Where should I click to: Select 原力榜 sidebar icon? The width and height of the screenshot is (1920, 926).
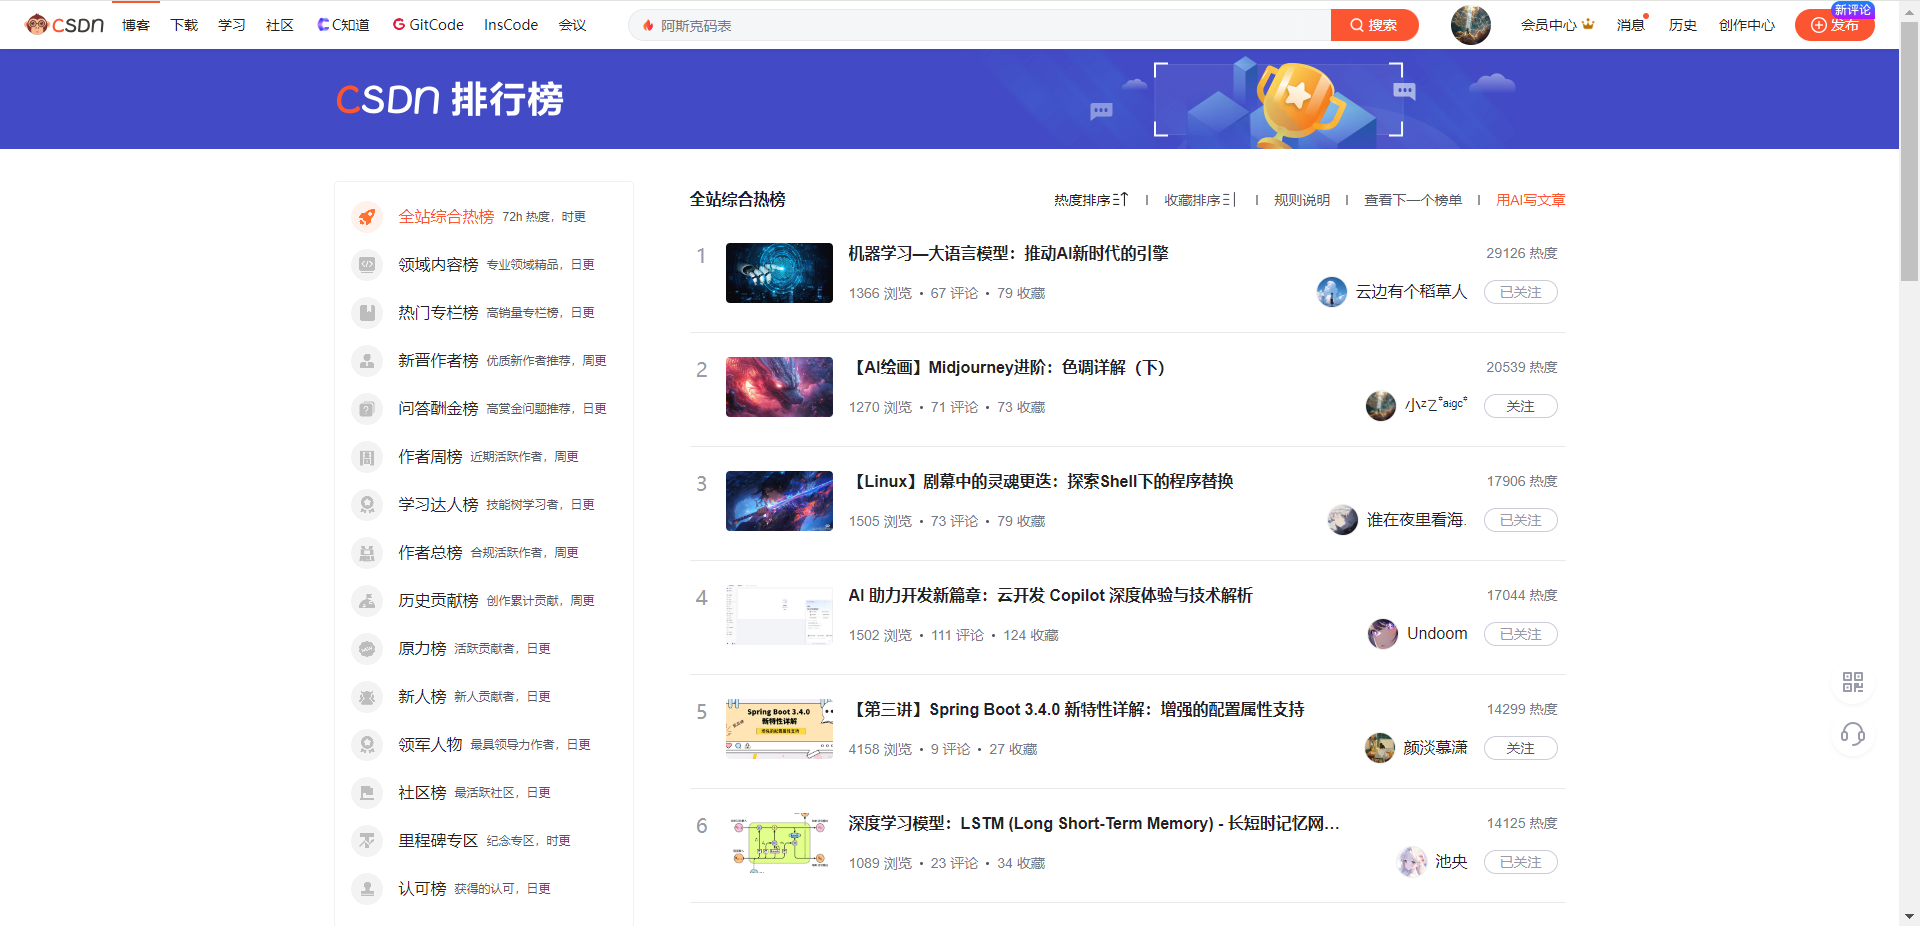pos(367,649)
